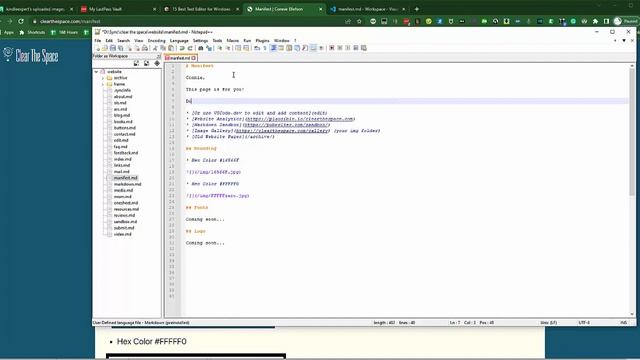The width and height of the screenshot is (640, 360).
Task: Redo the edit via toolbar
Action: click(189, 48)
